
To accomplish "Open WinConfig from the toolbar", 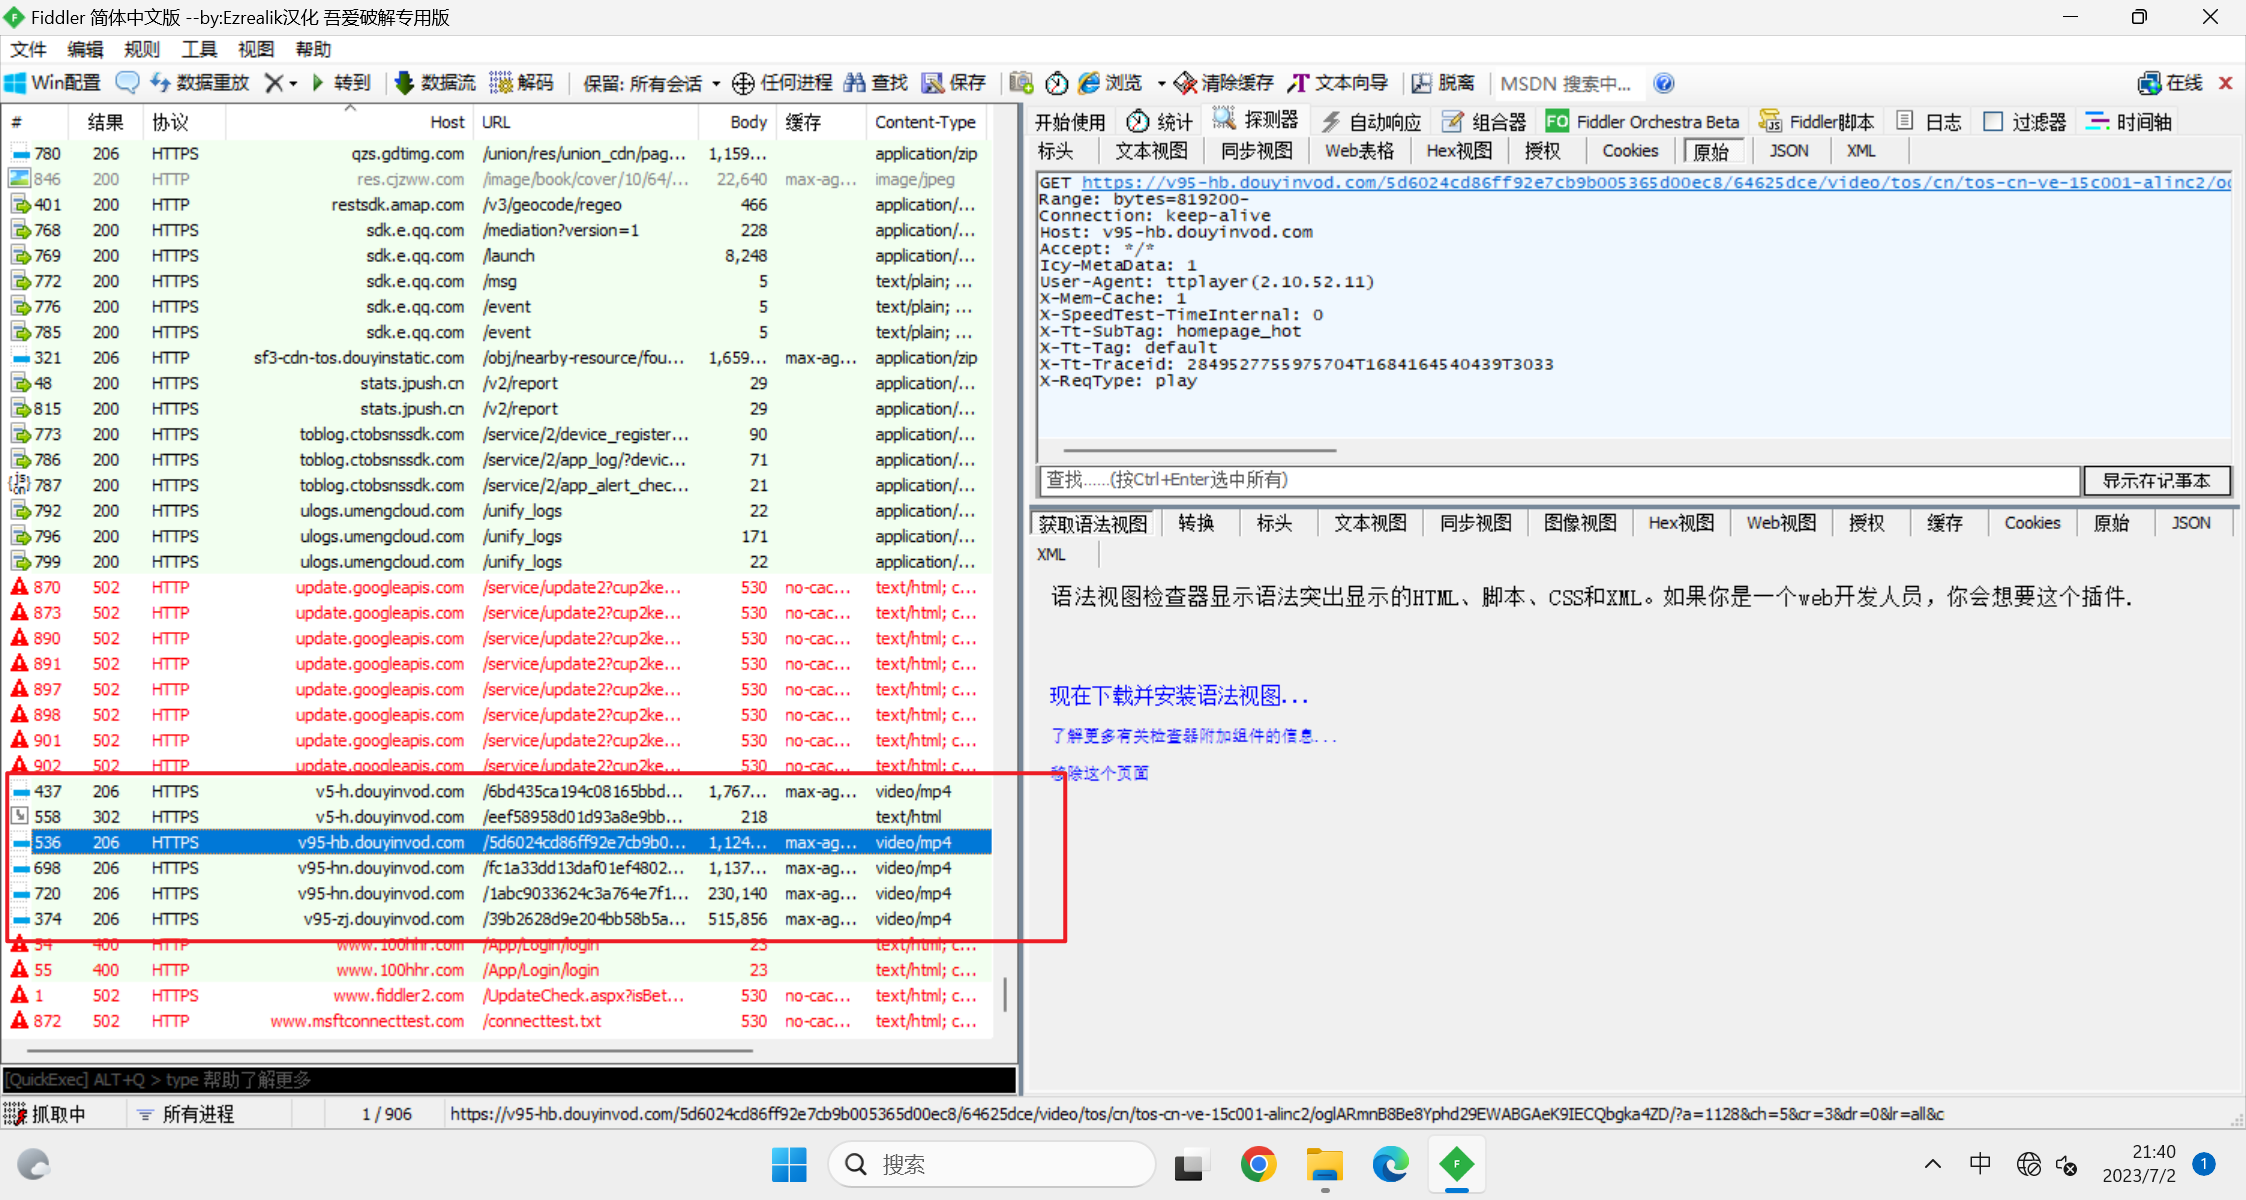I will coord(52,82).
